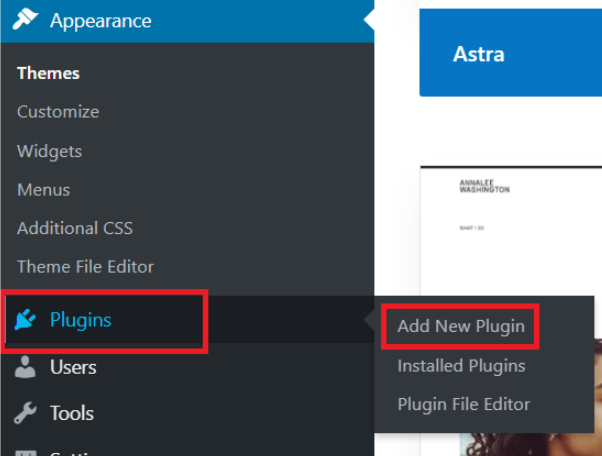Click the Users person icon

coord(27,367)
